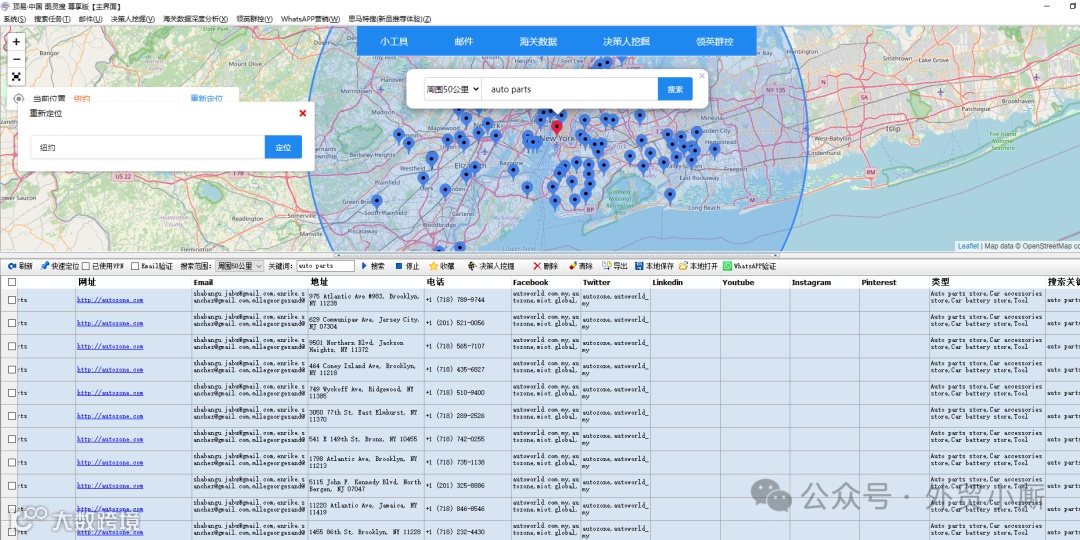Screen dimensions: 1080x540
Task: Tick the Email验证 checkbox
Action: point(135,267)
